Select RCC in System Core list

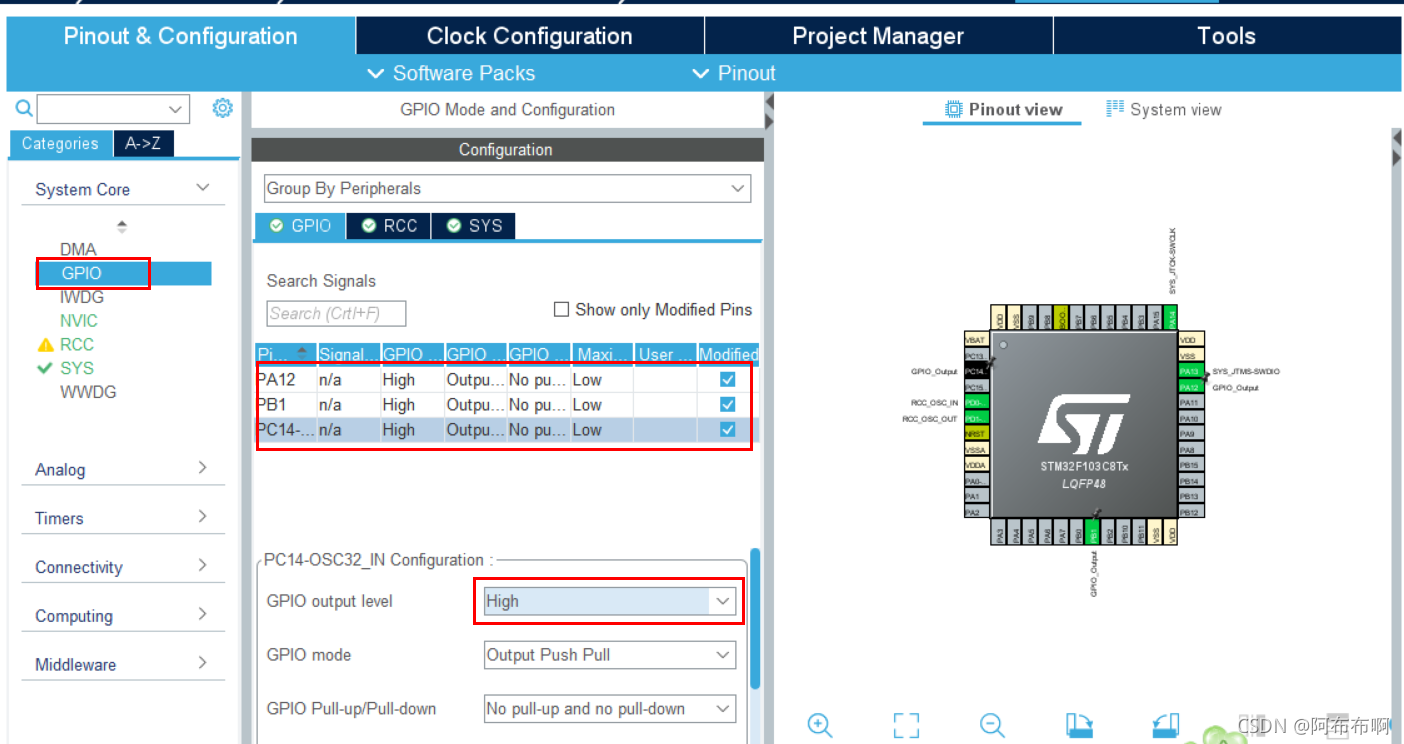pyautogui.click(x=76, y=344)
